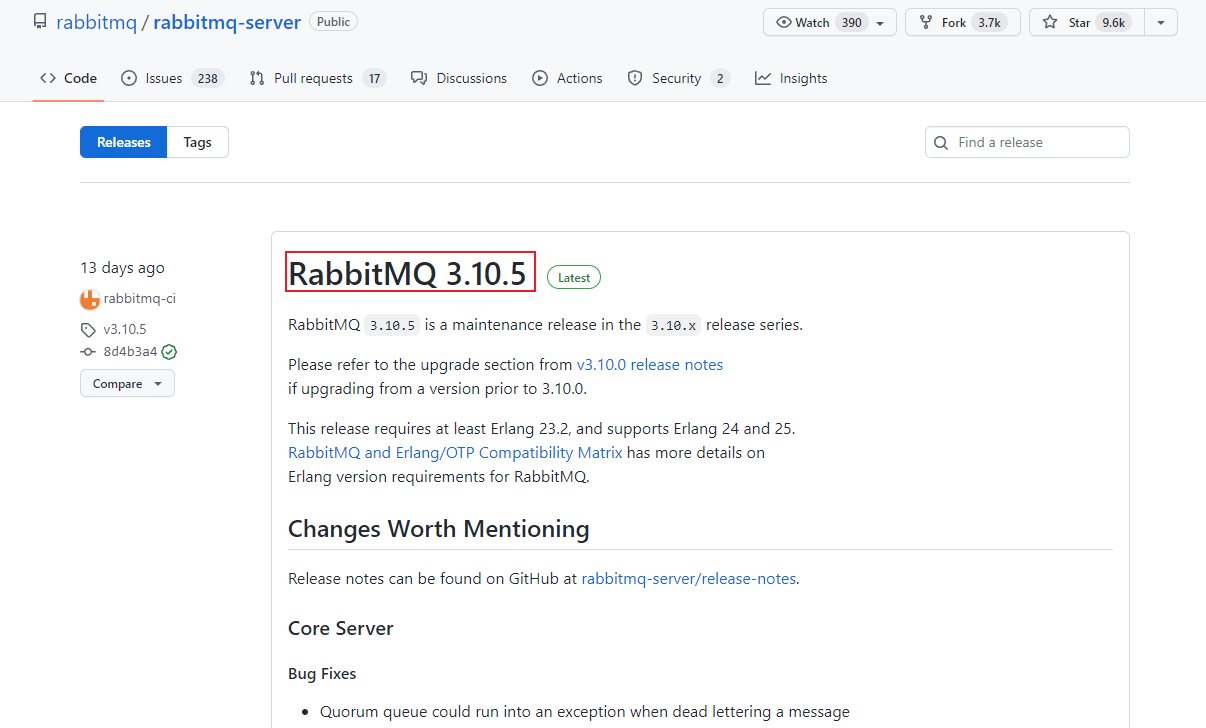Open the v3.10.0 release notes link
The image size is (1206, 728).
coord(650,365)
